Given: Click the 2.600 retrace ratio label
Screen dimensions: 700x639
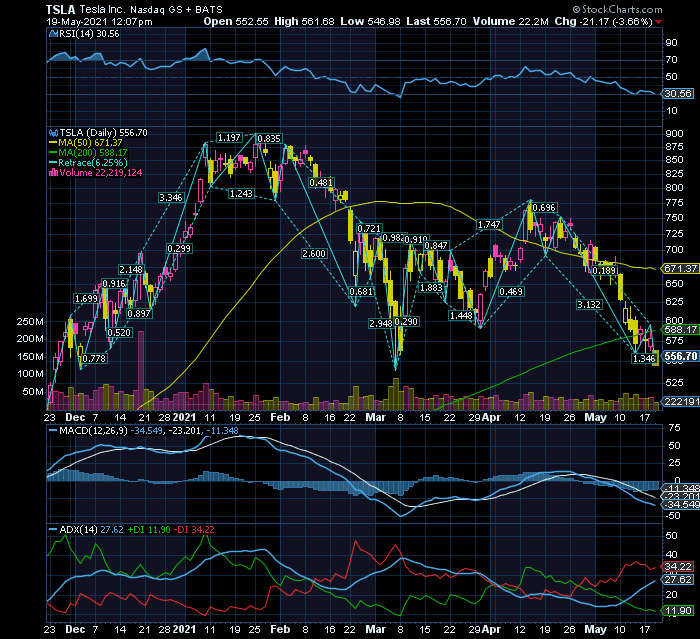Looking at the screenshot, I should pos(314,254).
